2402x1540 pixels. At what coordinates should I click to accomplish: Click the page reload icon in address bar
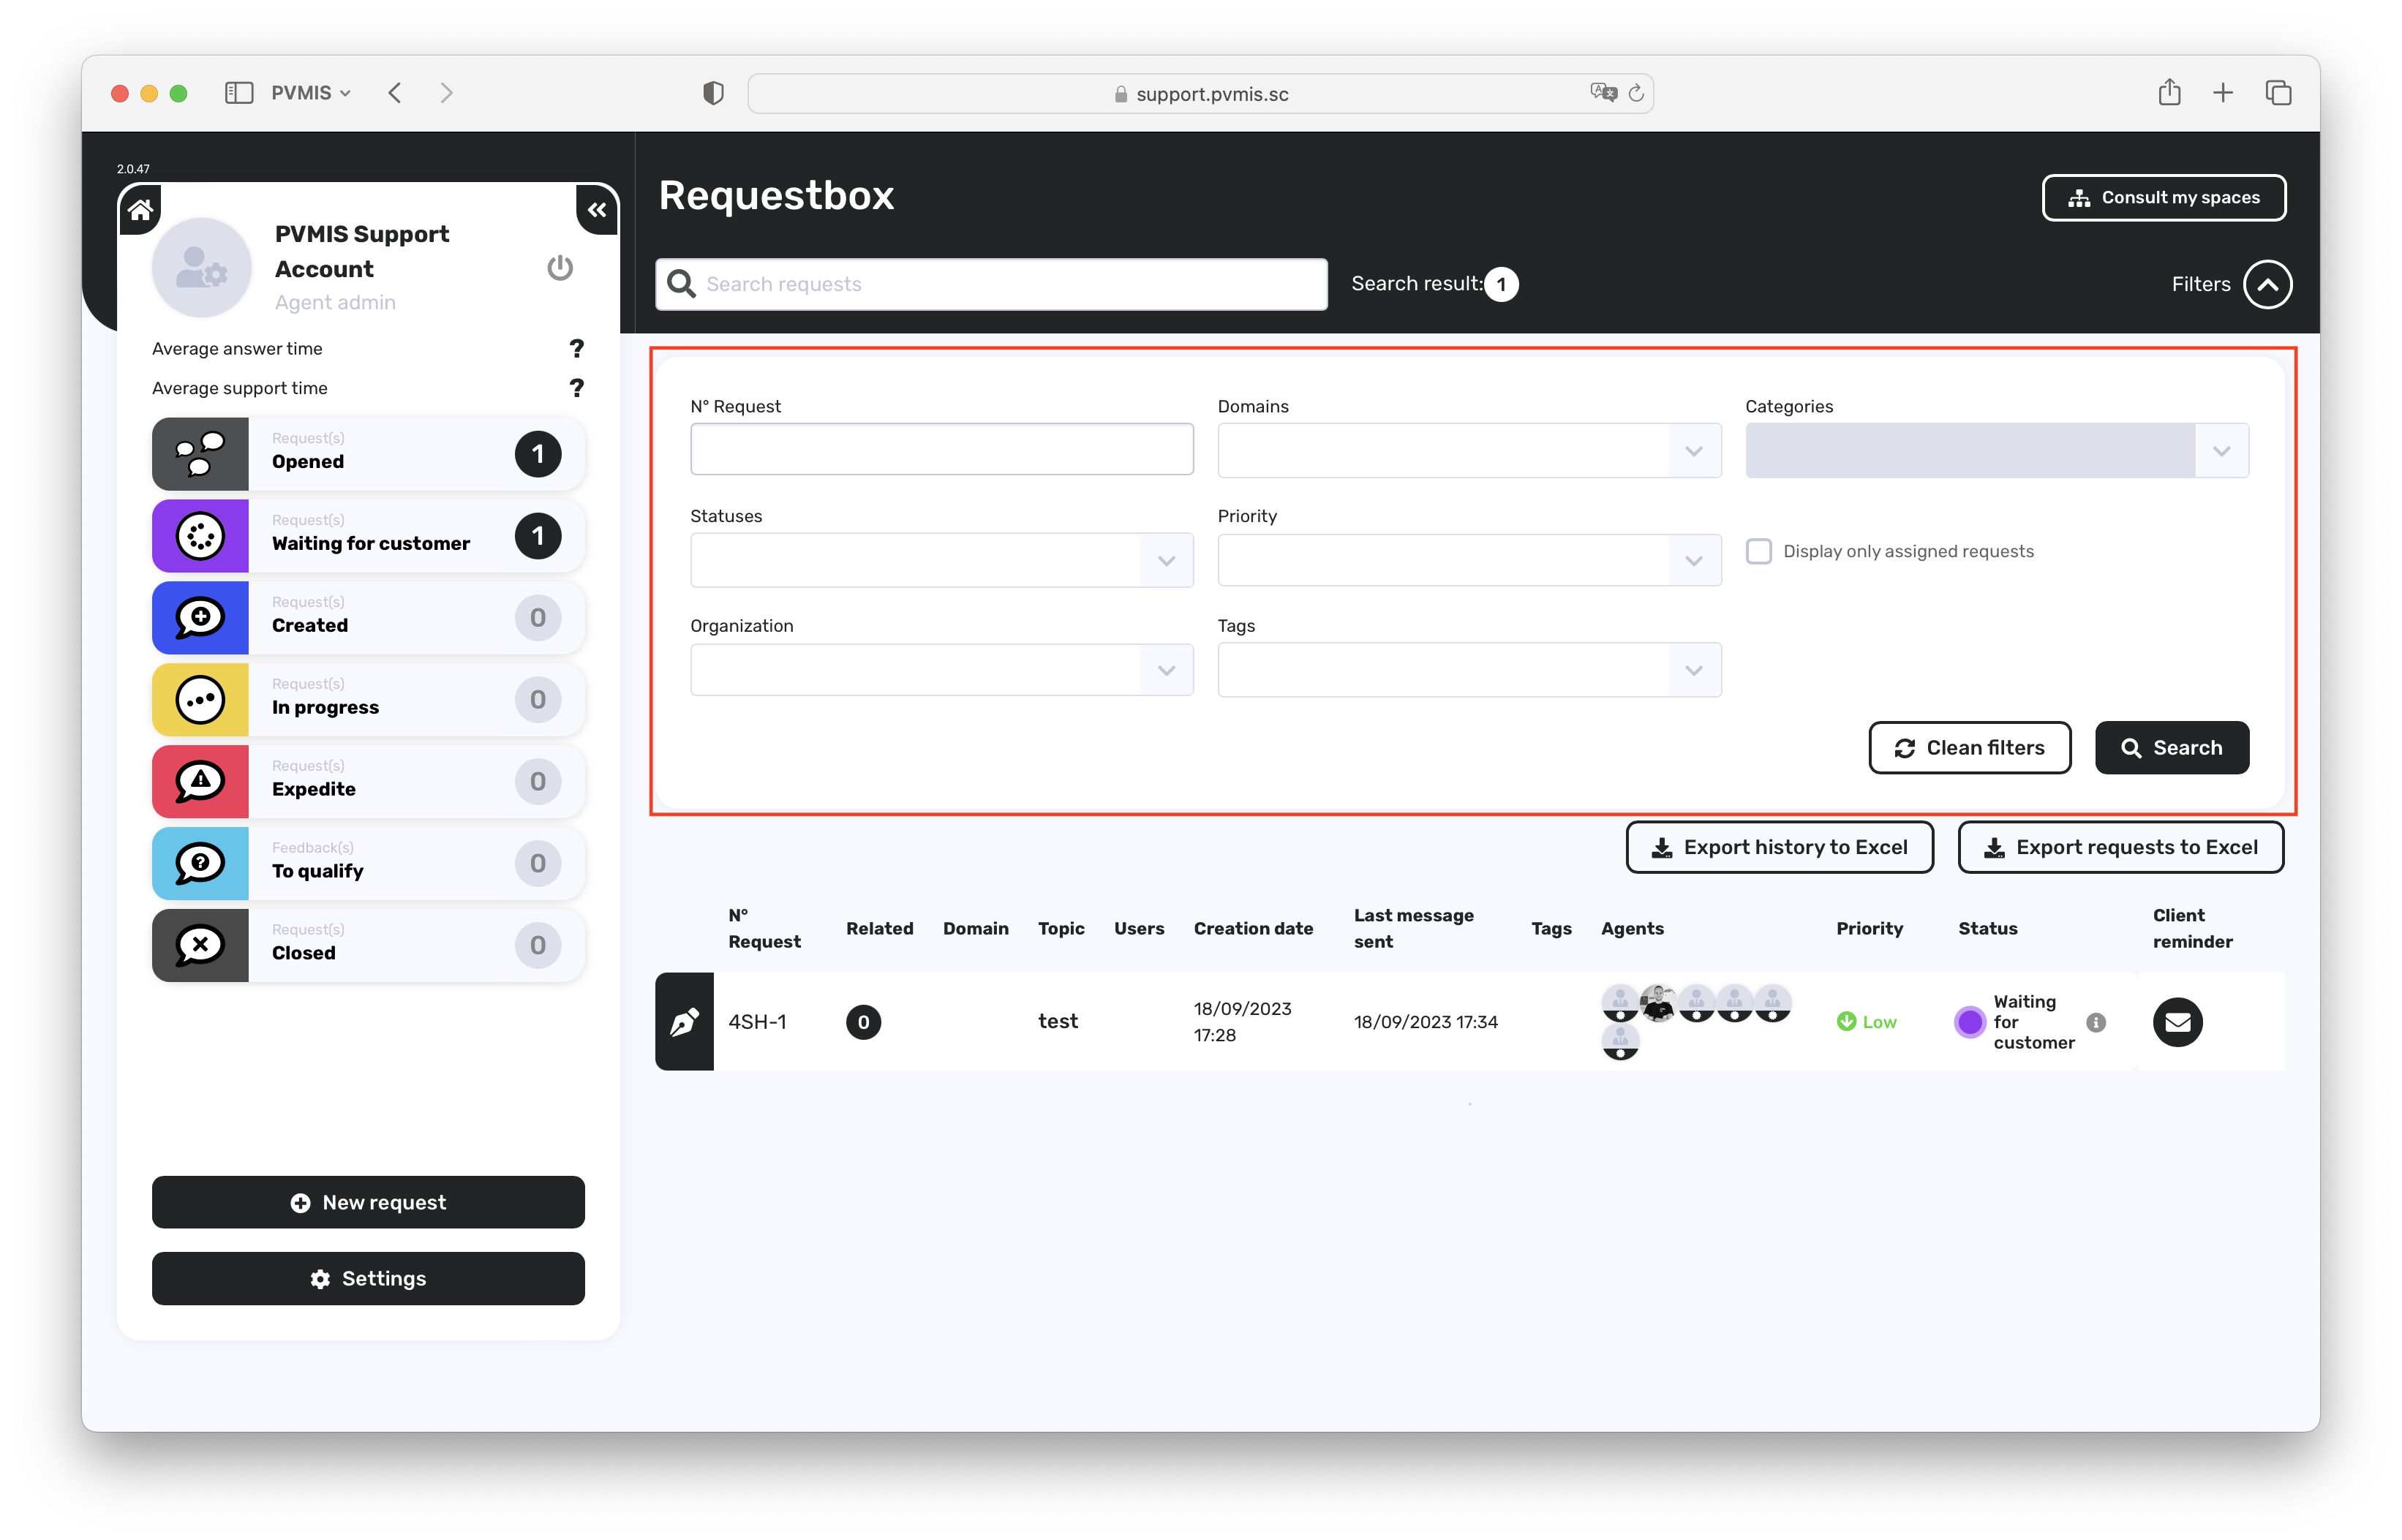(x=1636, y=93)
